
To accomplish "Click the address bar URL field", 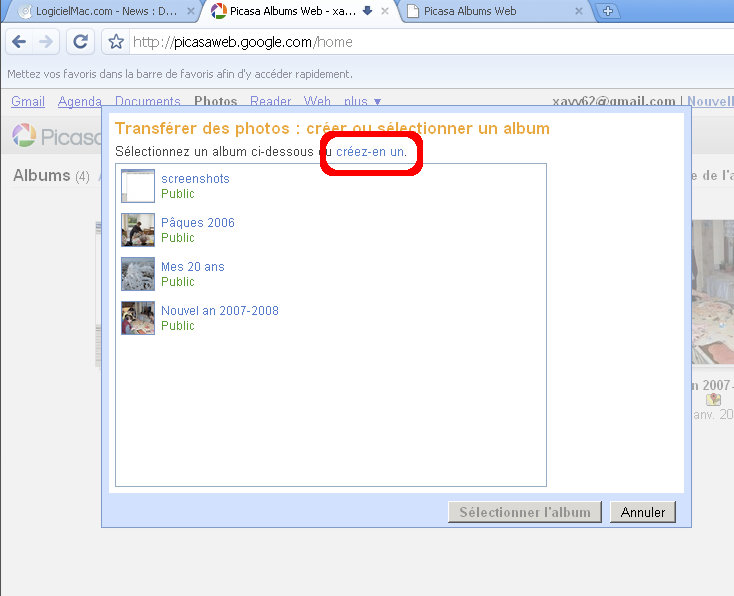I will pyautogui.click(x=431, y=42).
